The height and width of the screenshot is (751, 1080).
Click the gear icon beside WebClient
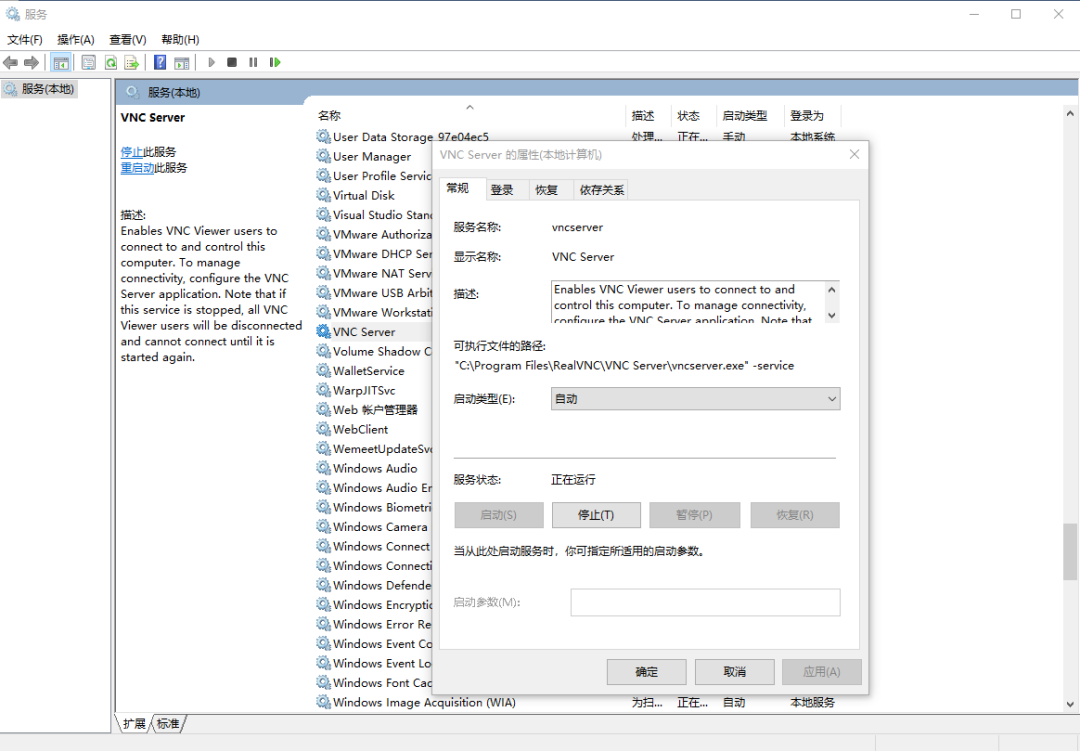(323, 429)
